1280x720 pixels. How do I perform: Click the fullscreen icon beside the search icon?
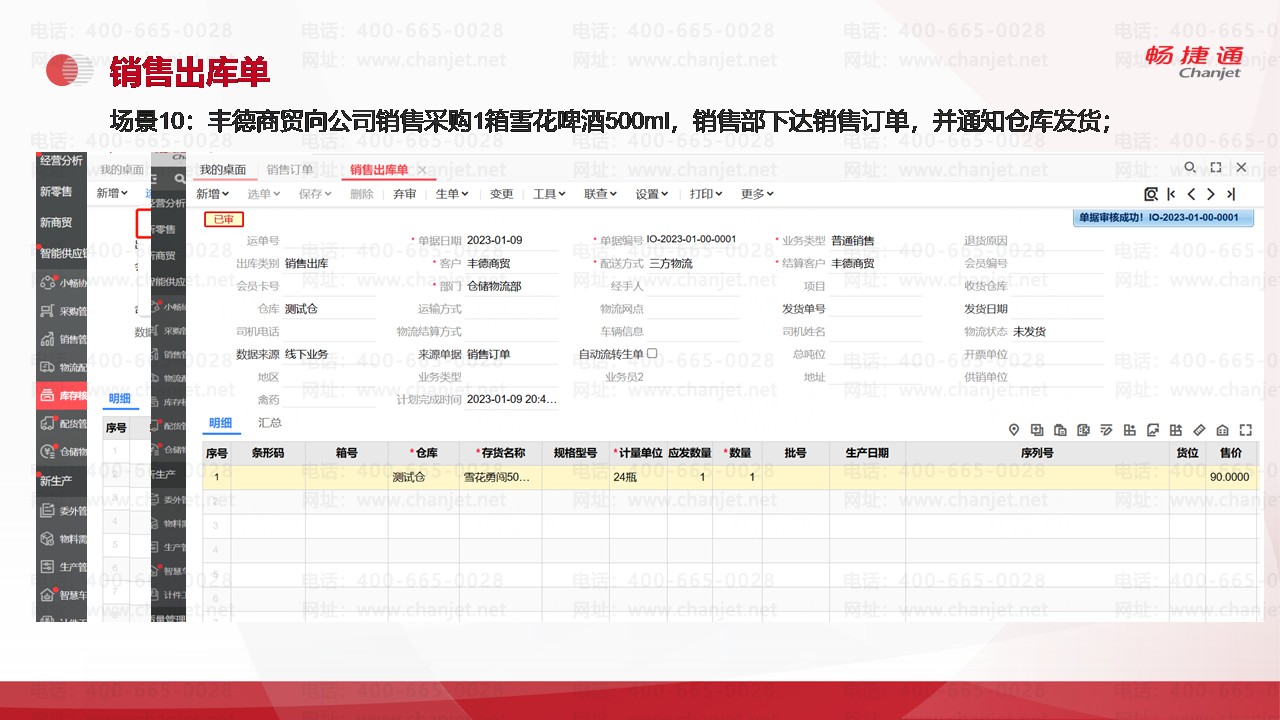(x=1216, y=168)
